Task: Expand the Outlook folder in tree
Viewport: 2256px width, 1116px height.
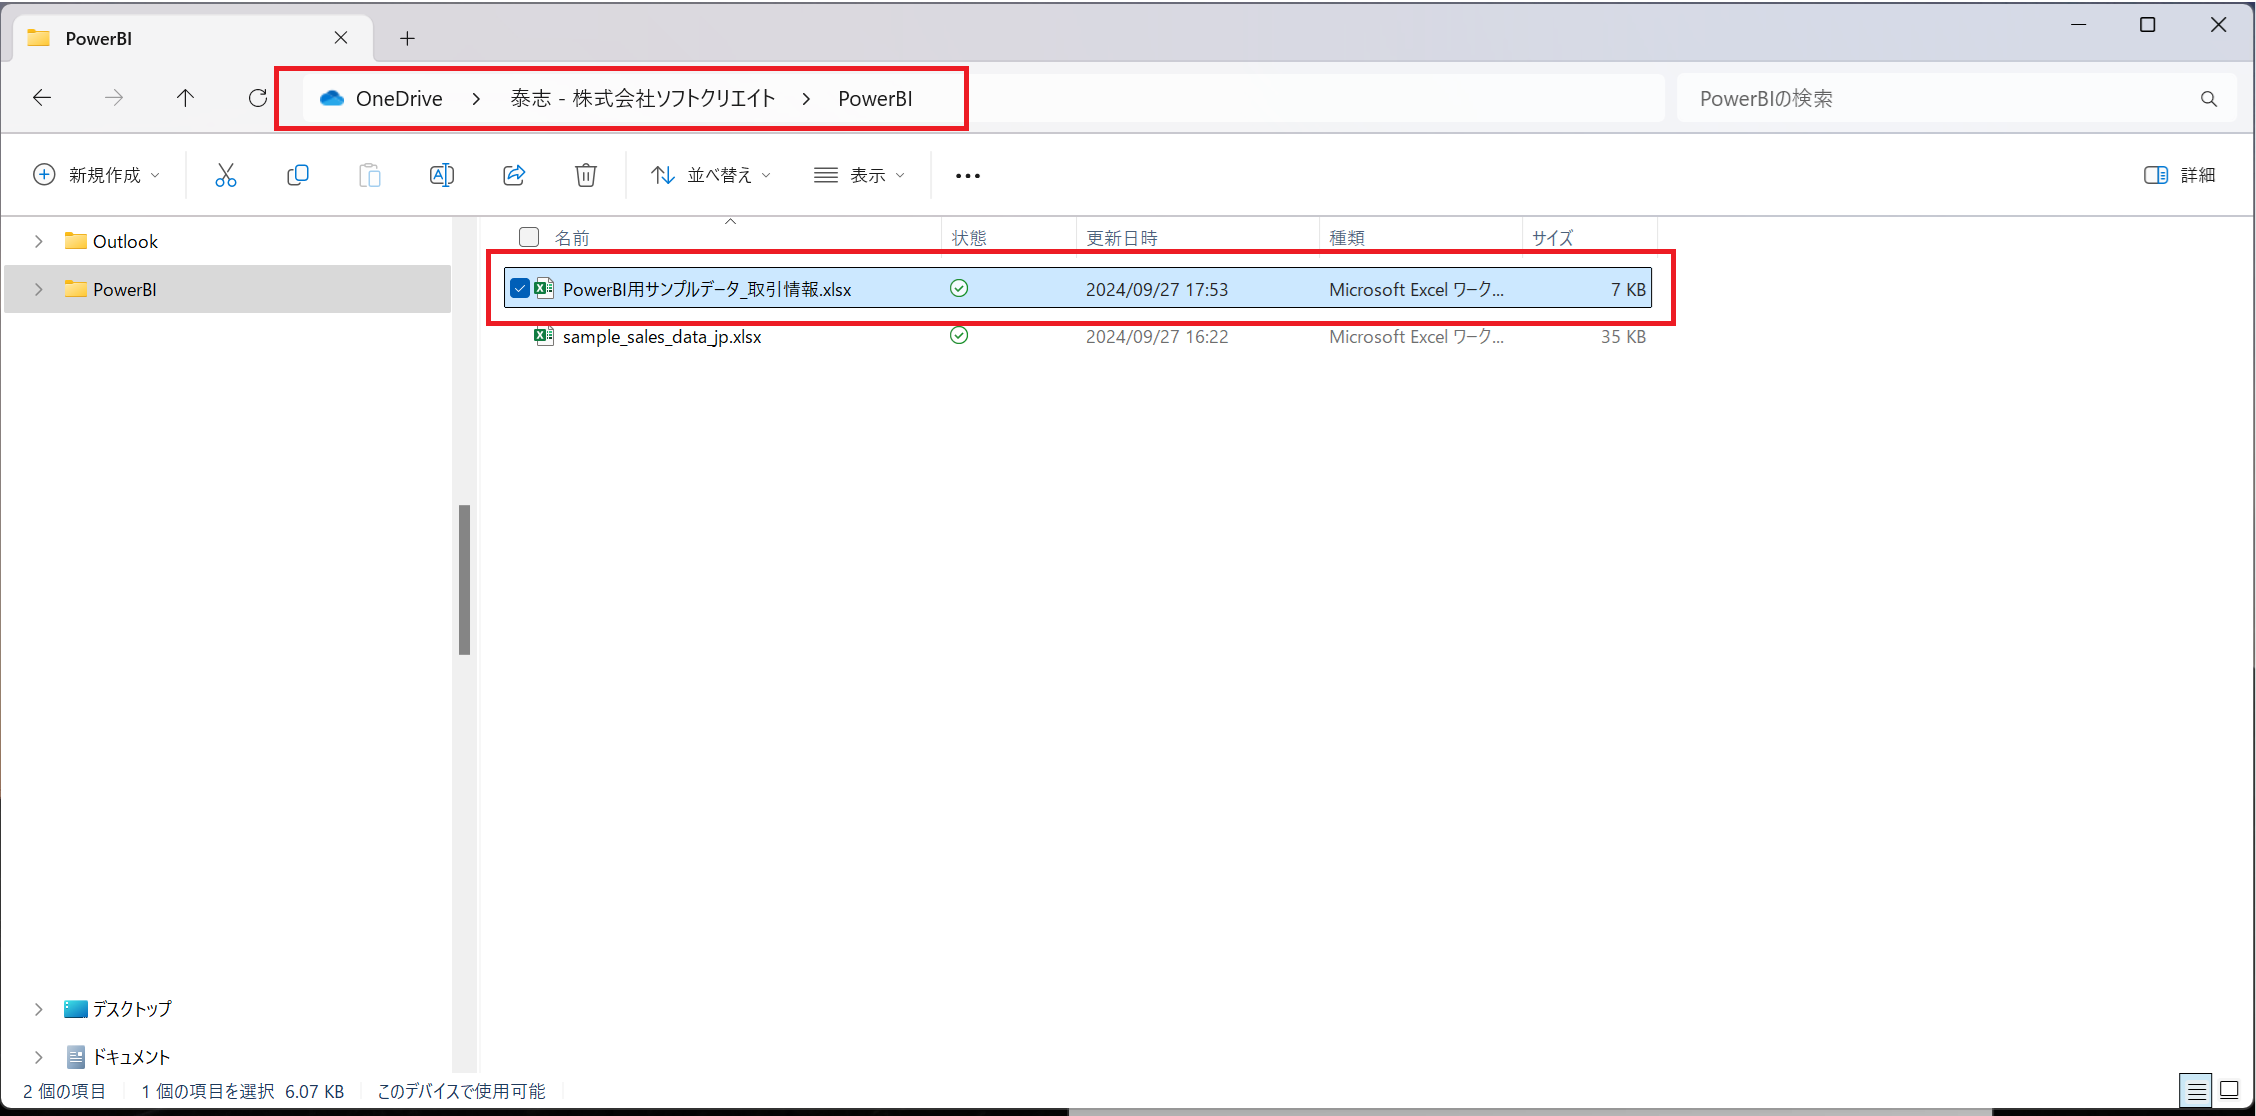Action: (38, 241)
